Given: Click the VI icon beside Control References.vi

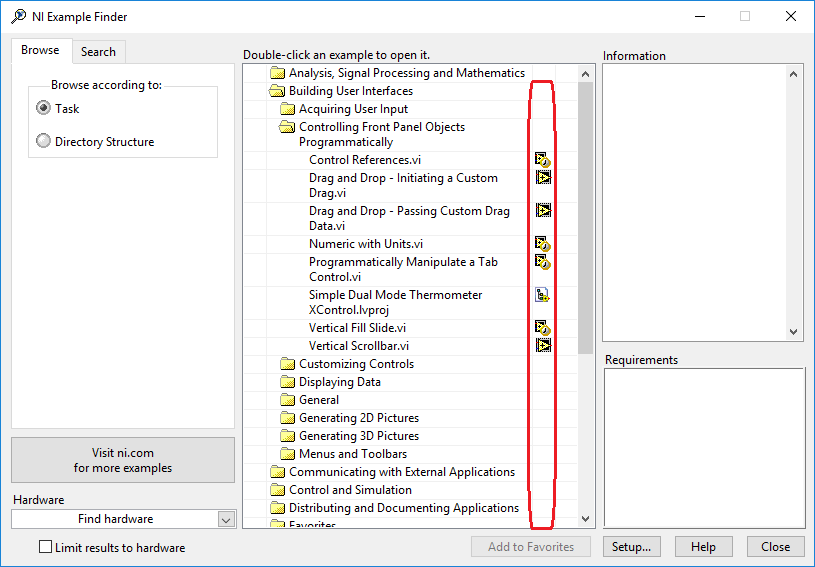Looking at the screenshot, I should pyautogui.click(x=543, y=160).
